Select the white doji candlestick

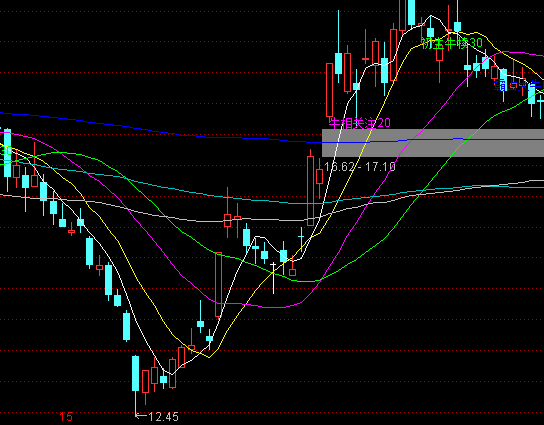click(x=273, y=278)
